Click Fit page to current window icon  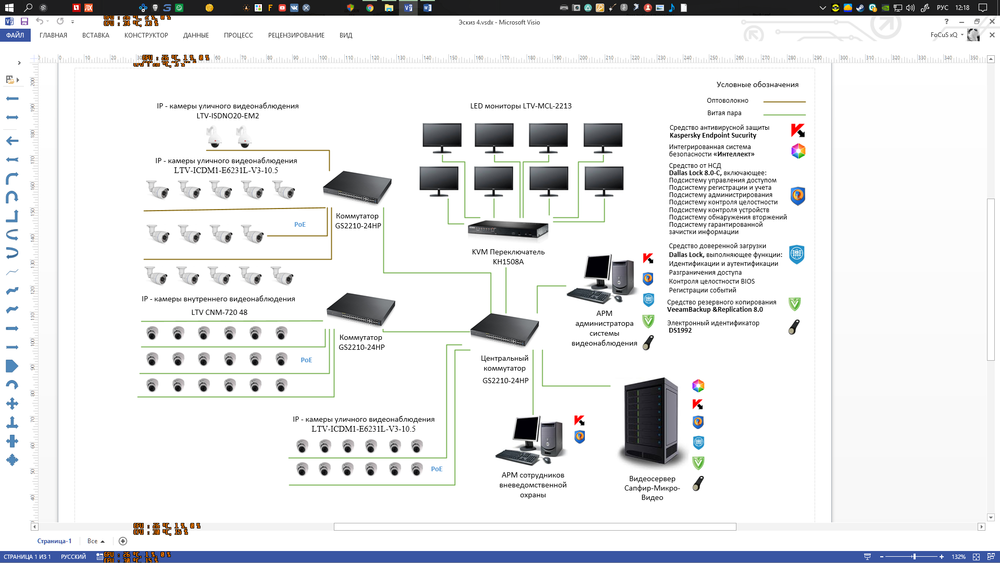click(976, 557)
